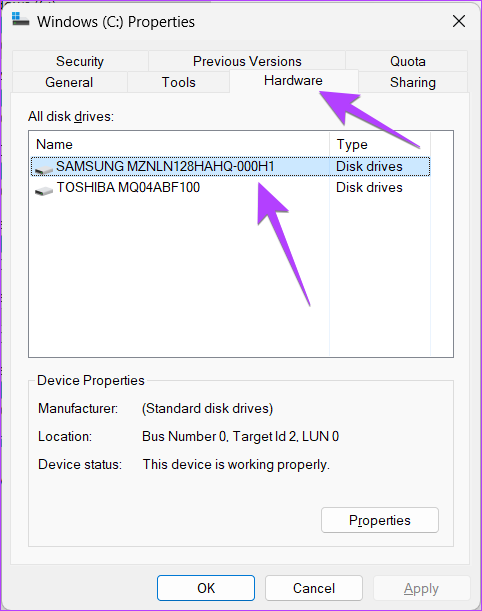
Task: Select TOSHIBA MQ04ABF100 drive entry
Action: (x=230, y=187)
